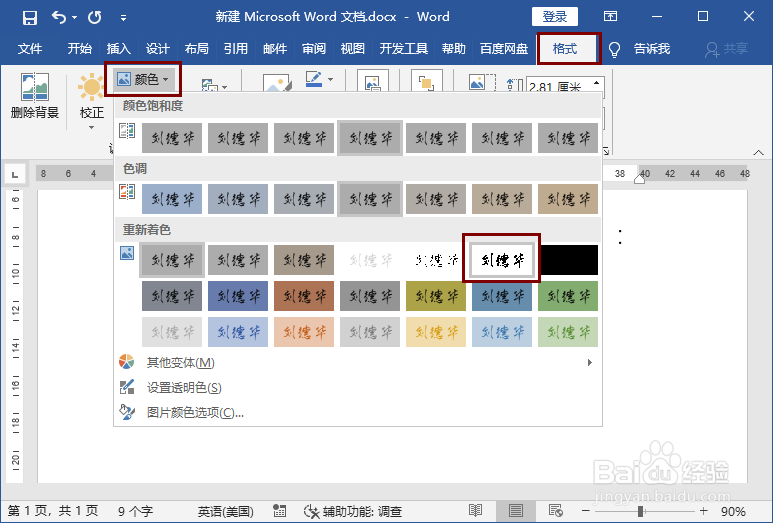This screenshot has height=523, width=773.
Task: Select the coolest blue color tone thumbnail
Action: (x=172, y=199)
